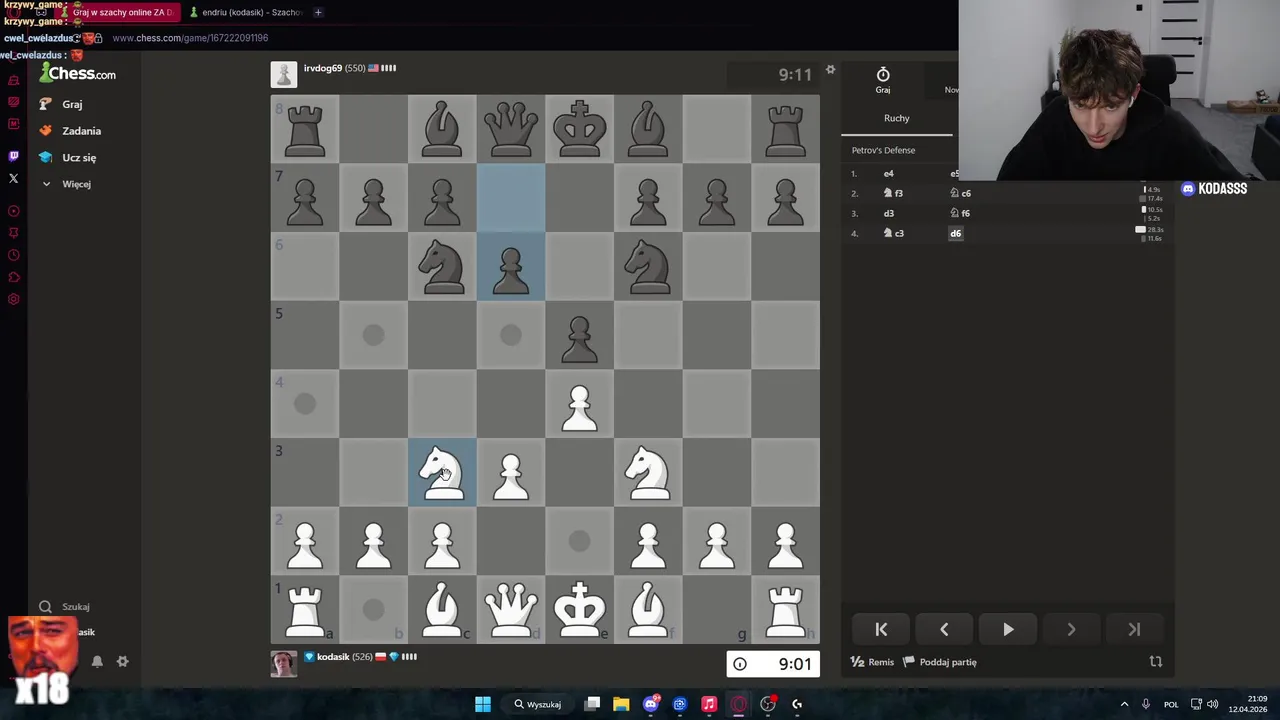Offer a draw with Remis
This screenshot has width=1280, height=720.
click(x=872, y=662)
